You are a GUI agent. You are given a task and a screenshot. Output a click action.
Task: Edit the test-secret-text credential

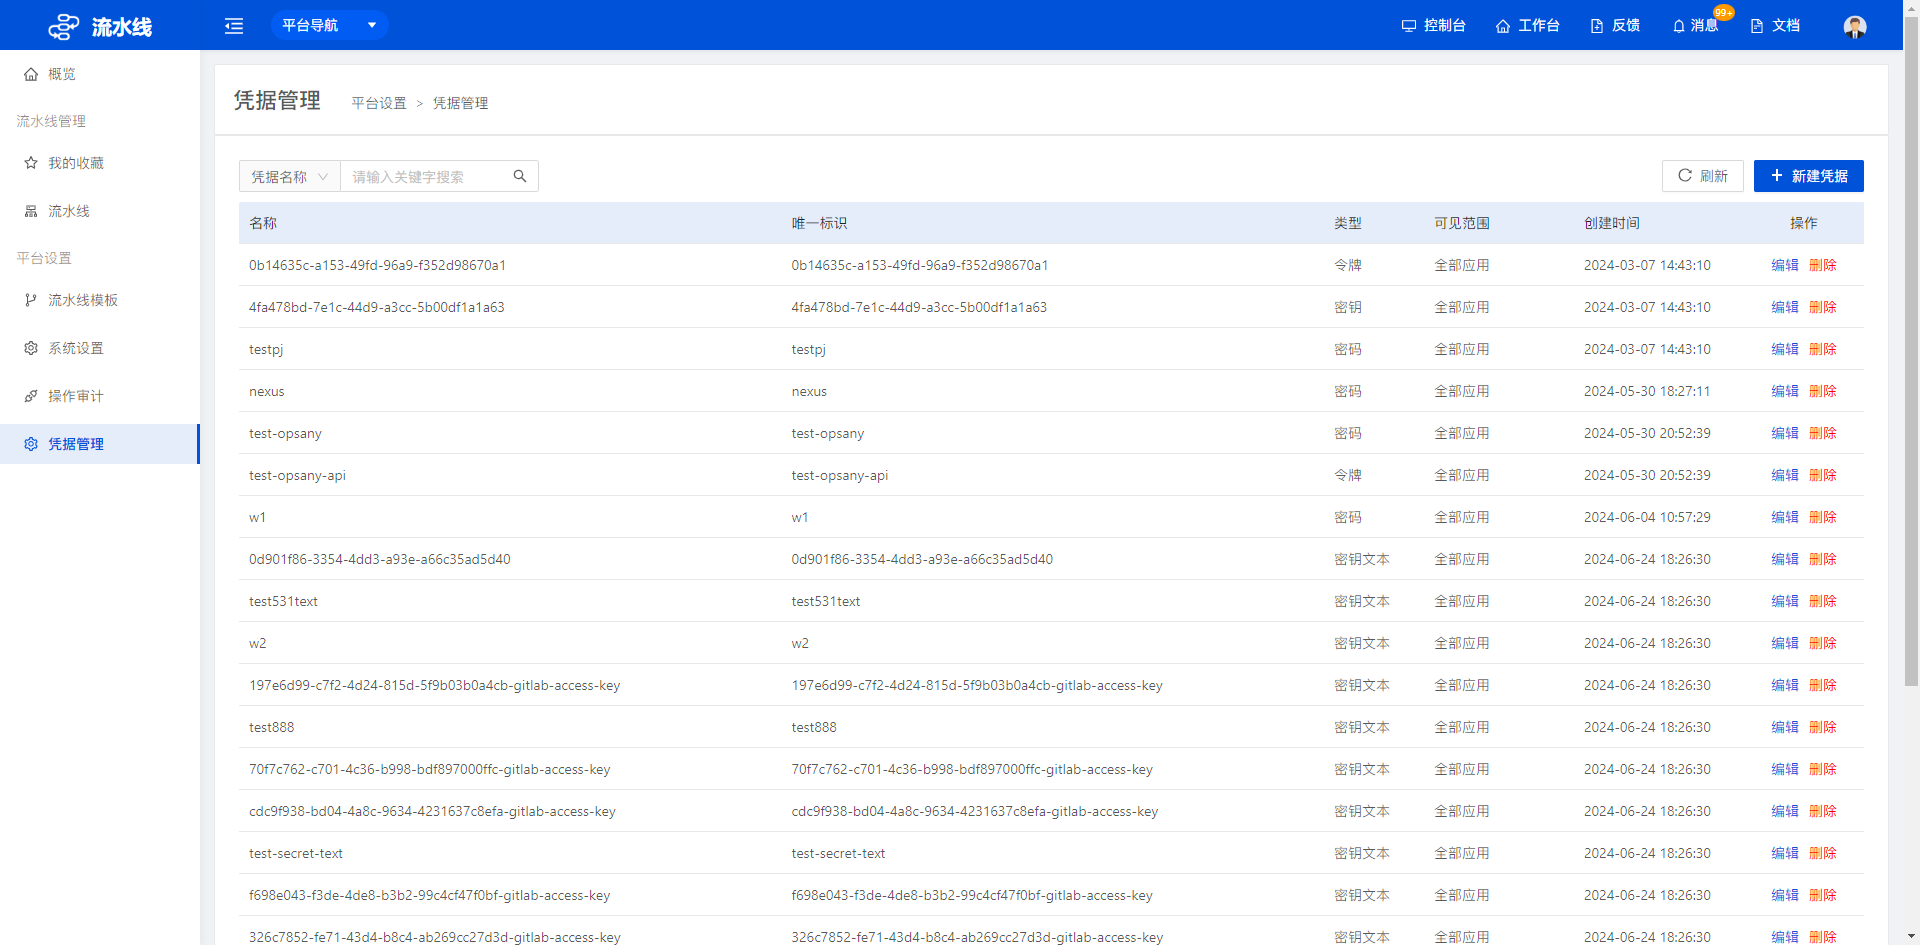click(1785, 853)
